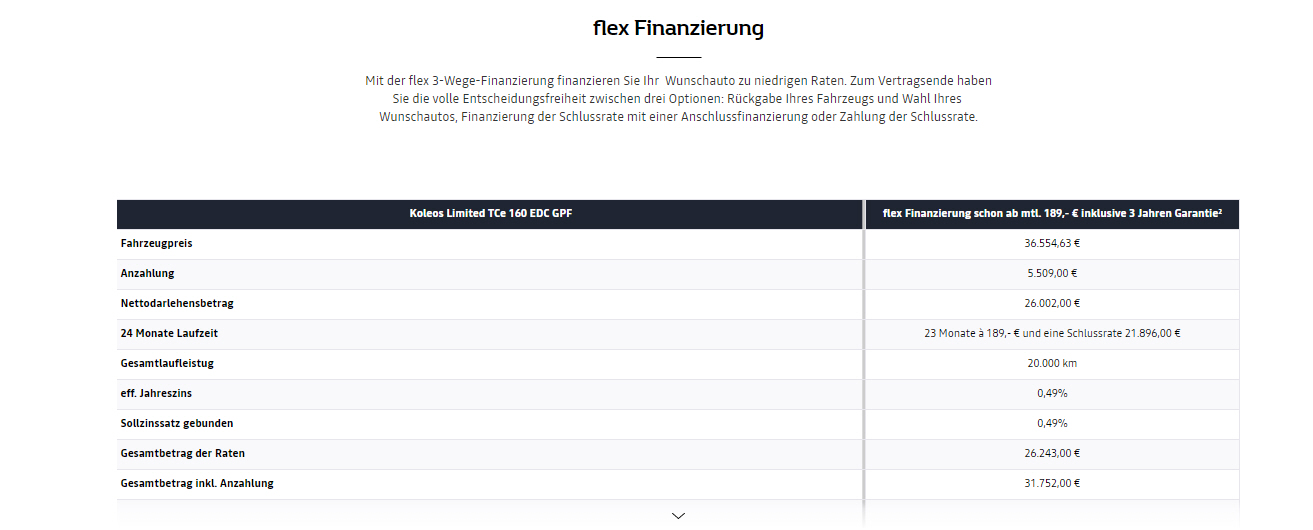1313x530 pixels.
Task: Click the Koleos Limited TCe 160 column header
Action: (491, 213)
